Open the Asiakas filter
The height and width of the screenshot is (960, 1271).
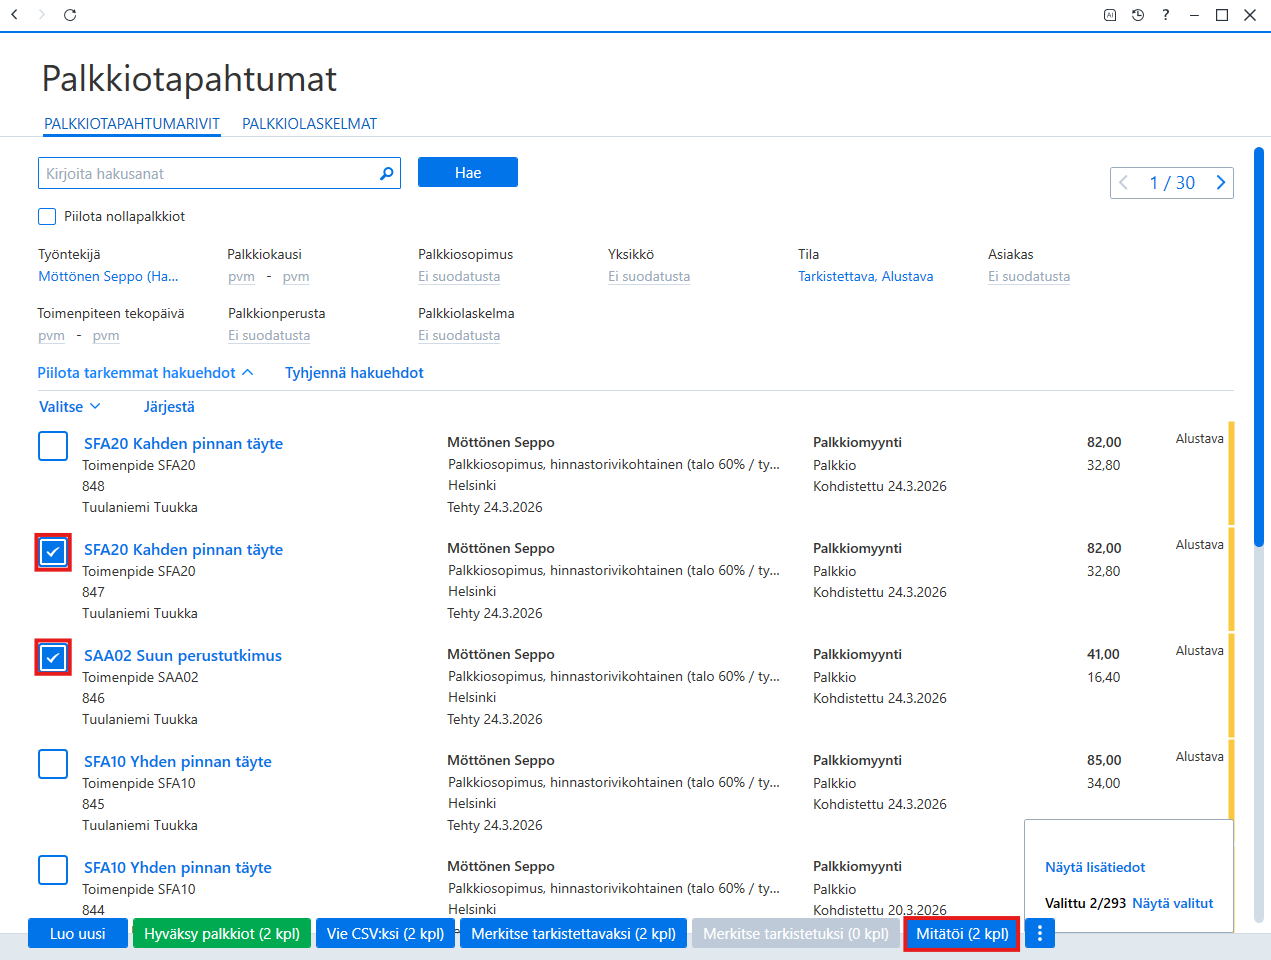(1029, 277)
